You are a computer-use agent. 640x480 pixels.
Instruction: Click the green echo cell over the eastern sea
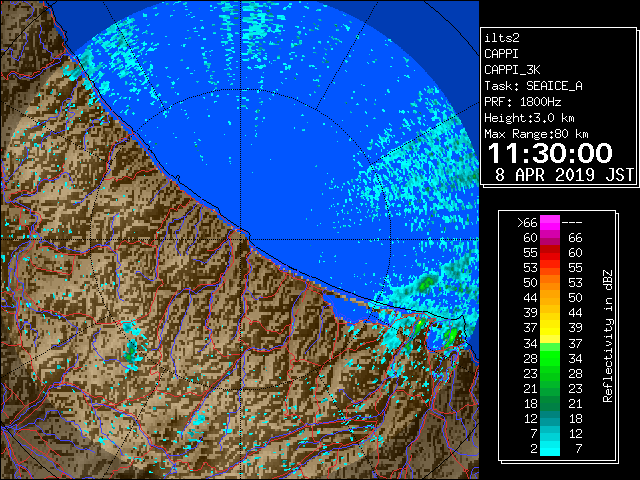(x=427, y=282)
